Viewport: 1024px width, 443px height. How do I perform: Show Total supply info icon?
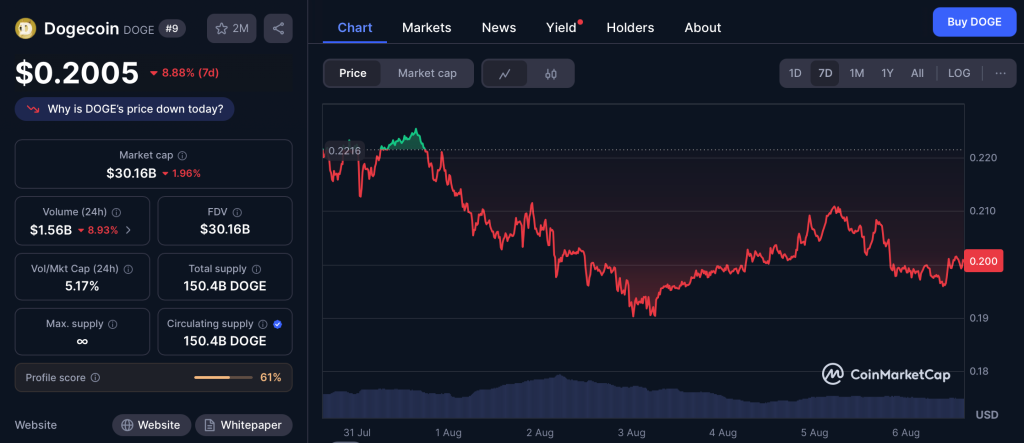click(256, 269)
